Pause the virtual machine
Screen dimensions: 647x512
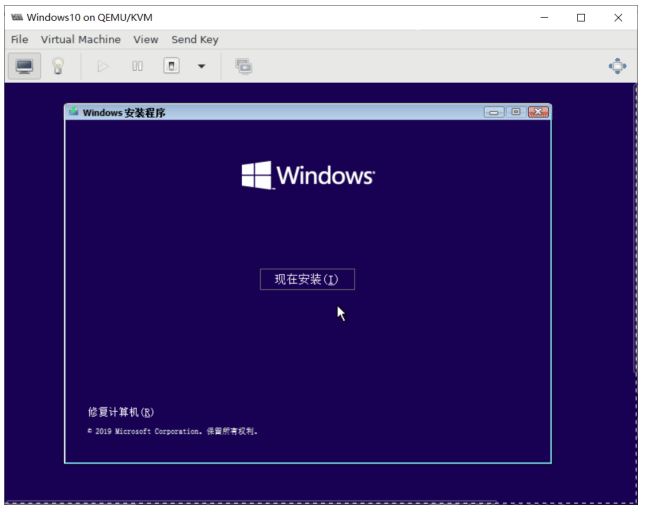point(137,66)
